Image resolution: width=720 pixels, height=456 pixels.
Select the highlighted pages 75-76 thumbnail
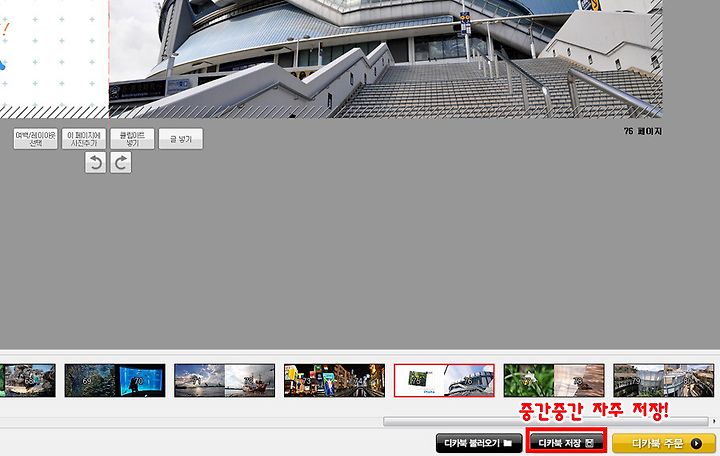pos(444,380)
